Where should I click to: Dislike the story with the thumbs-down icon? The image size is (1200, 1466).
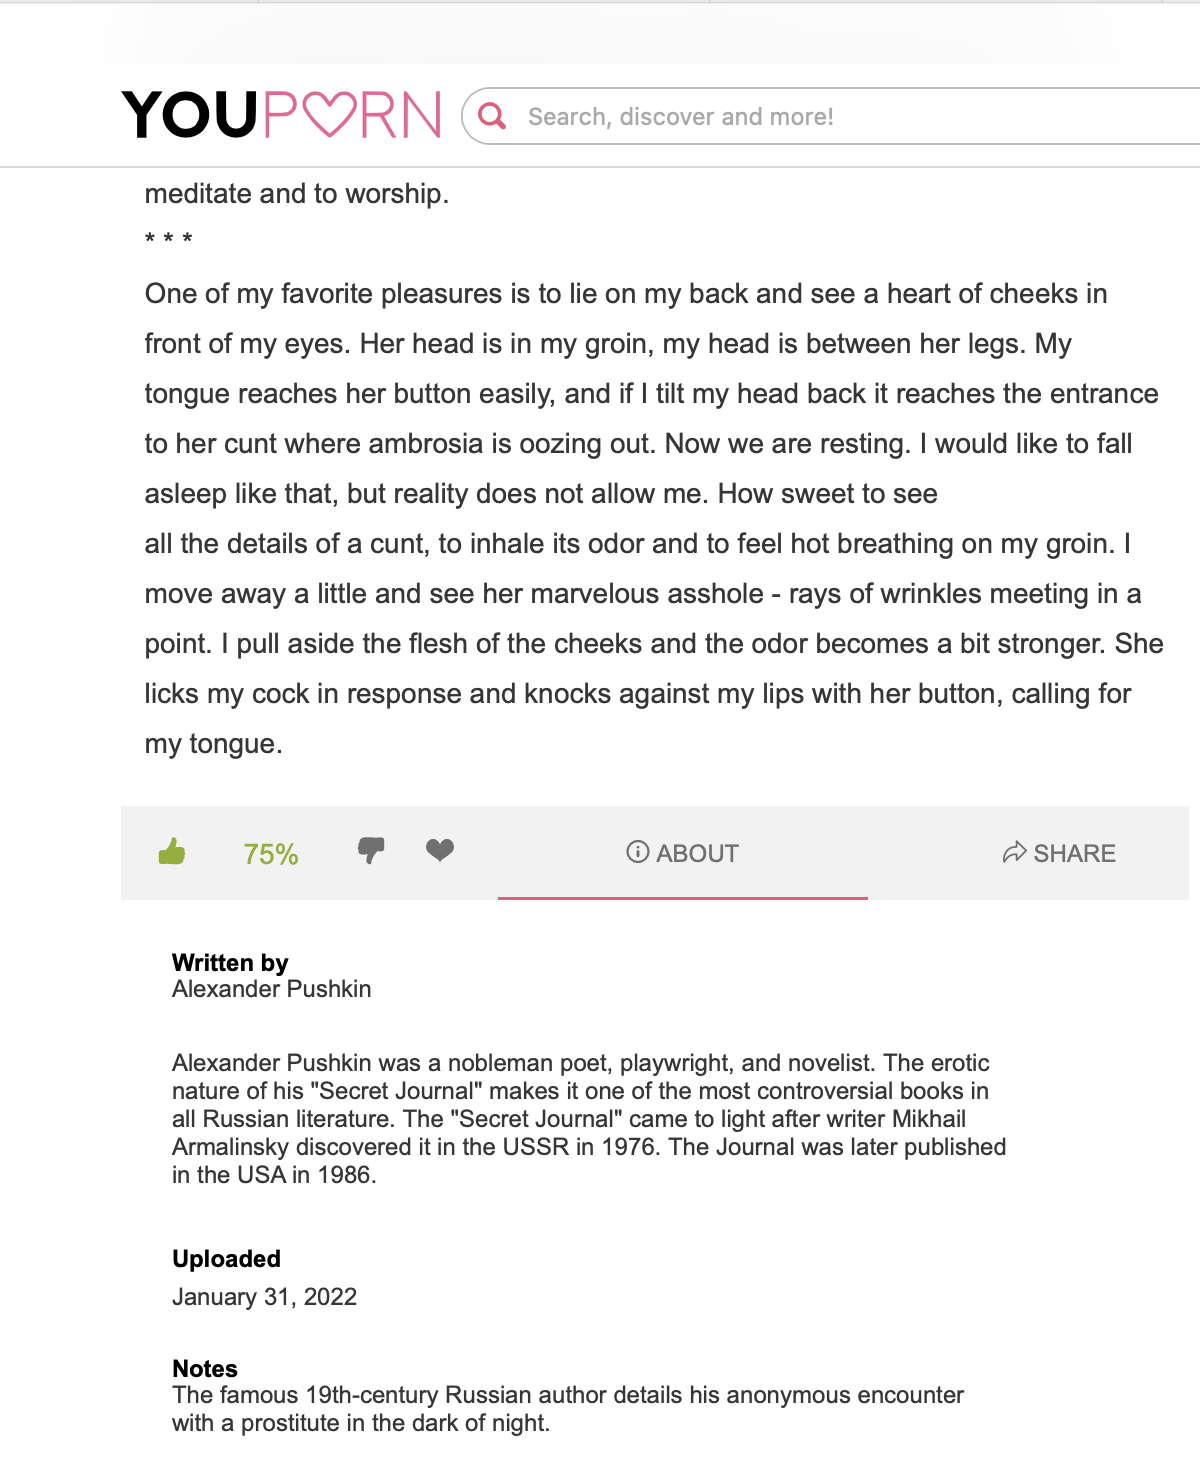pyautogui.click(x=371, y=851)
